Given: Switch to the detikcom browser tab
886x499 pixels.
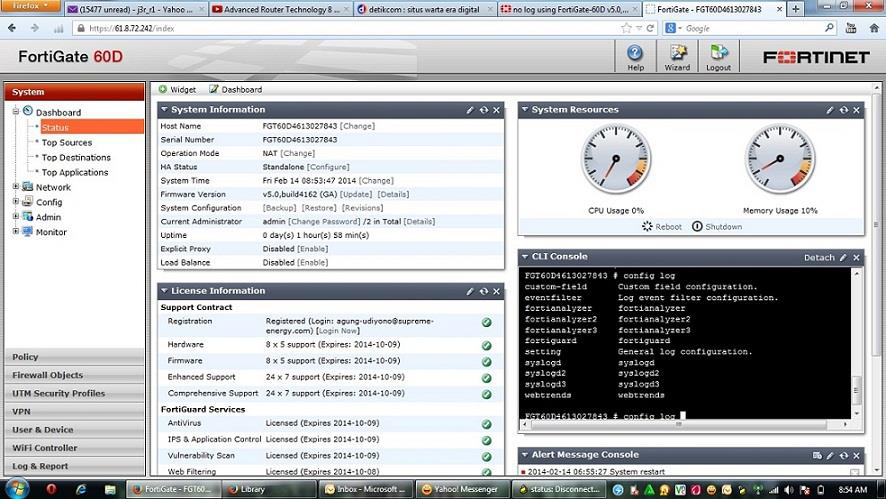Looking at the screenshot, I should 425,9.
